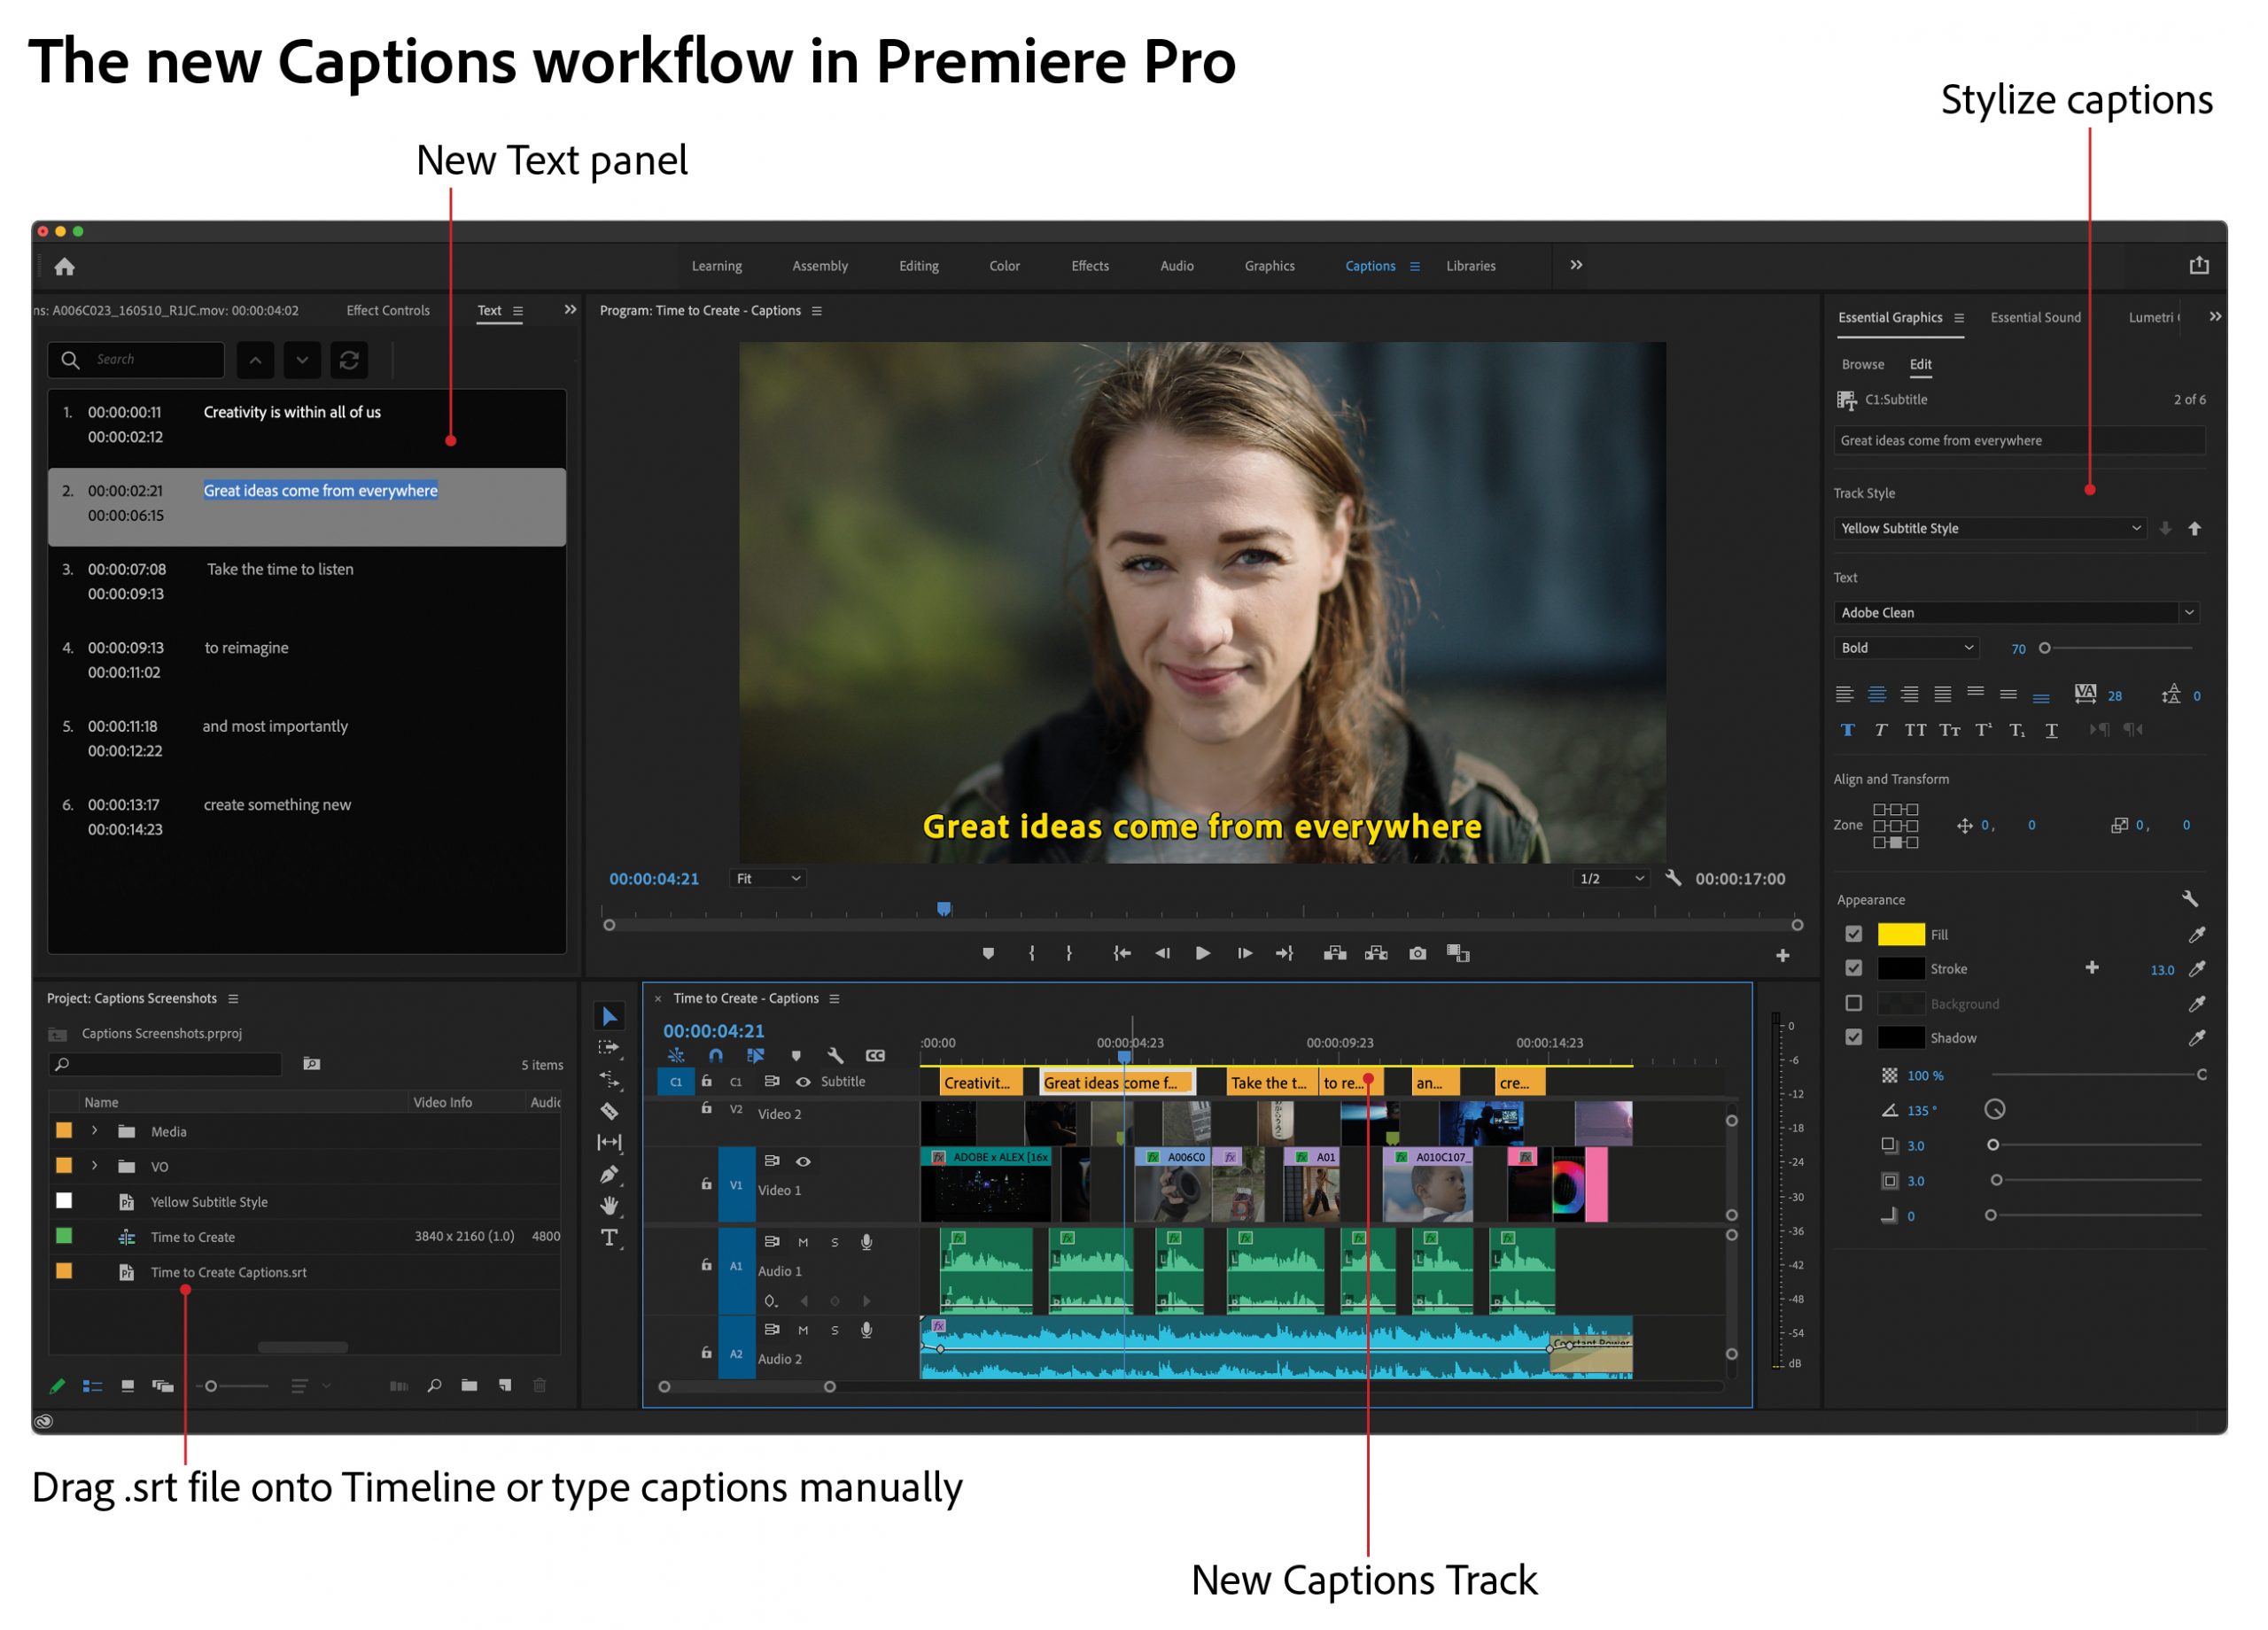The width and height of the screenshot is (2268, 1630).
Task: Click the Home icon
Action: click(65, 267)
